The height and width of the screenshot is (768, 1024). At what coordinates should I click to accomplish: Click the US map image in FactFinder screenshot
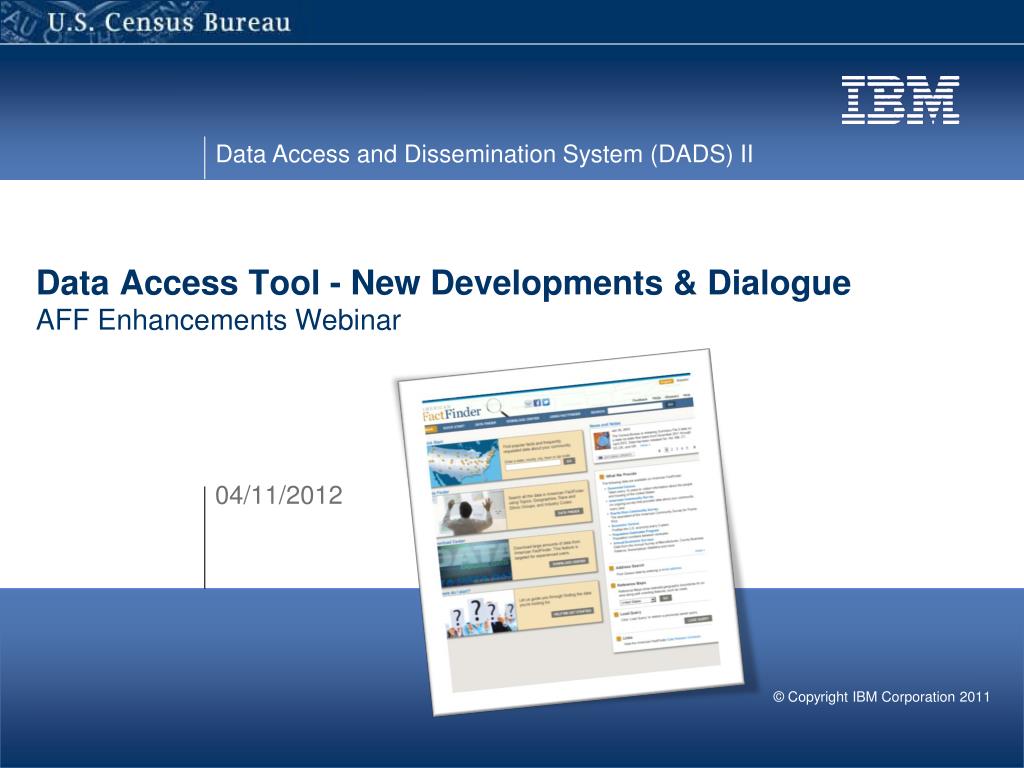click(464, 461)
